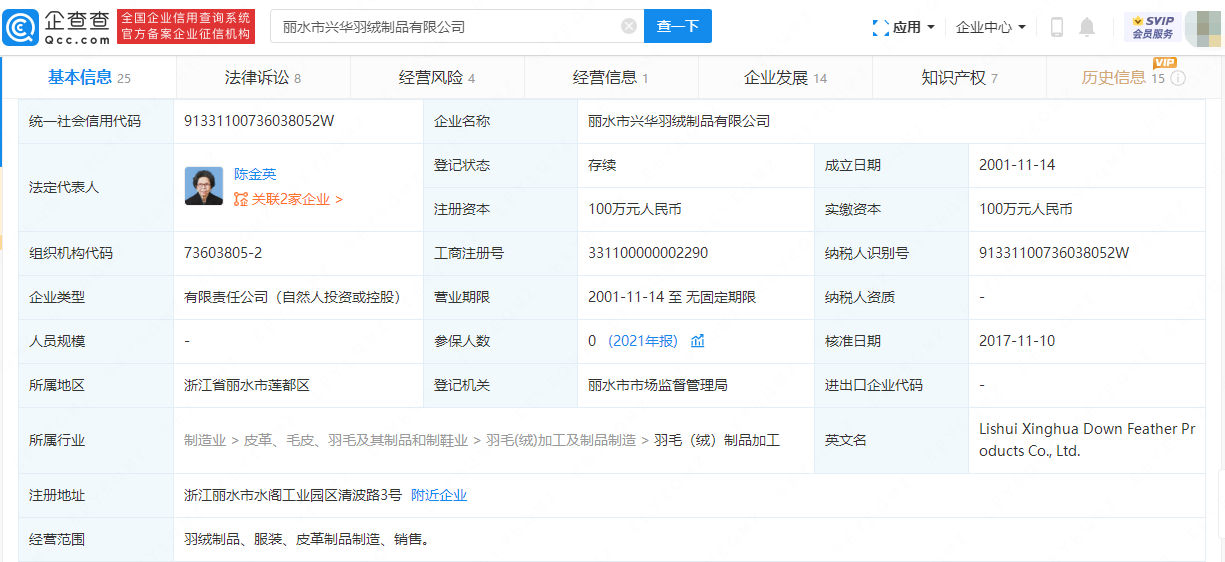Open the 经营信息 tab
The image size is (1225, 562).
(x=611, y=77)
